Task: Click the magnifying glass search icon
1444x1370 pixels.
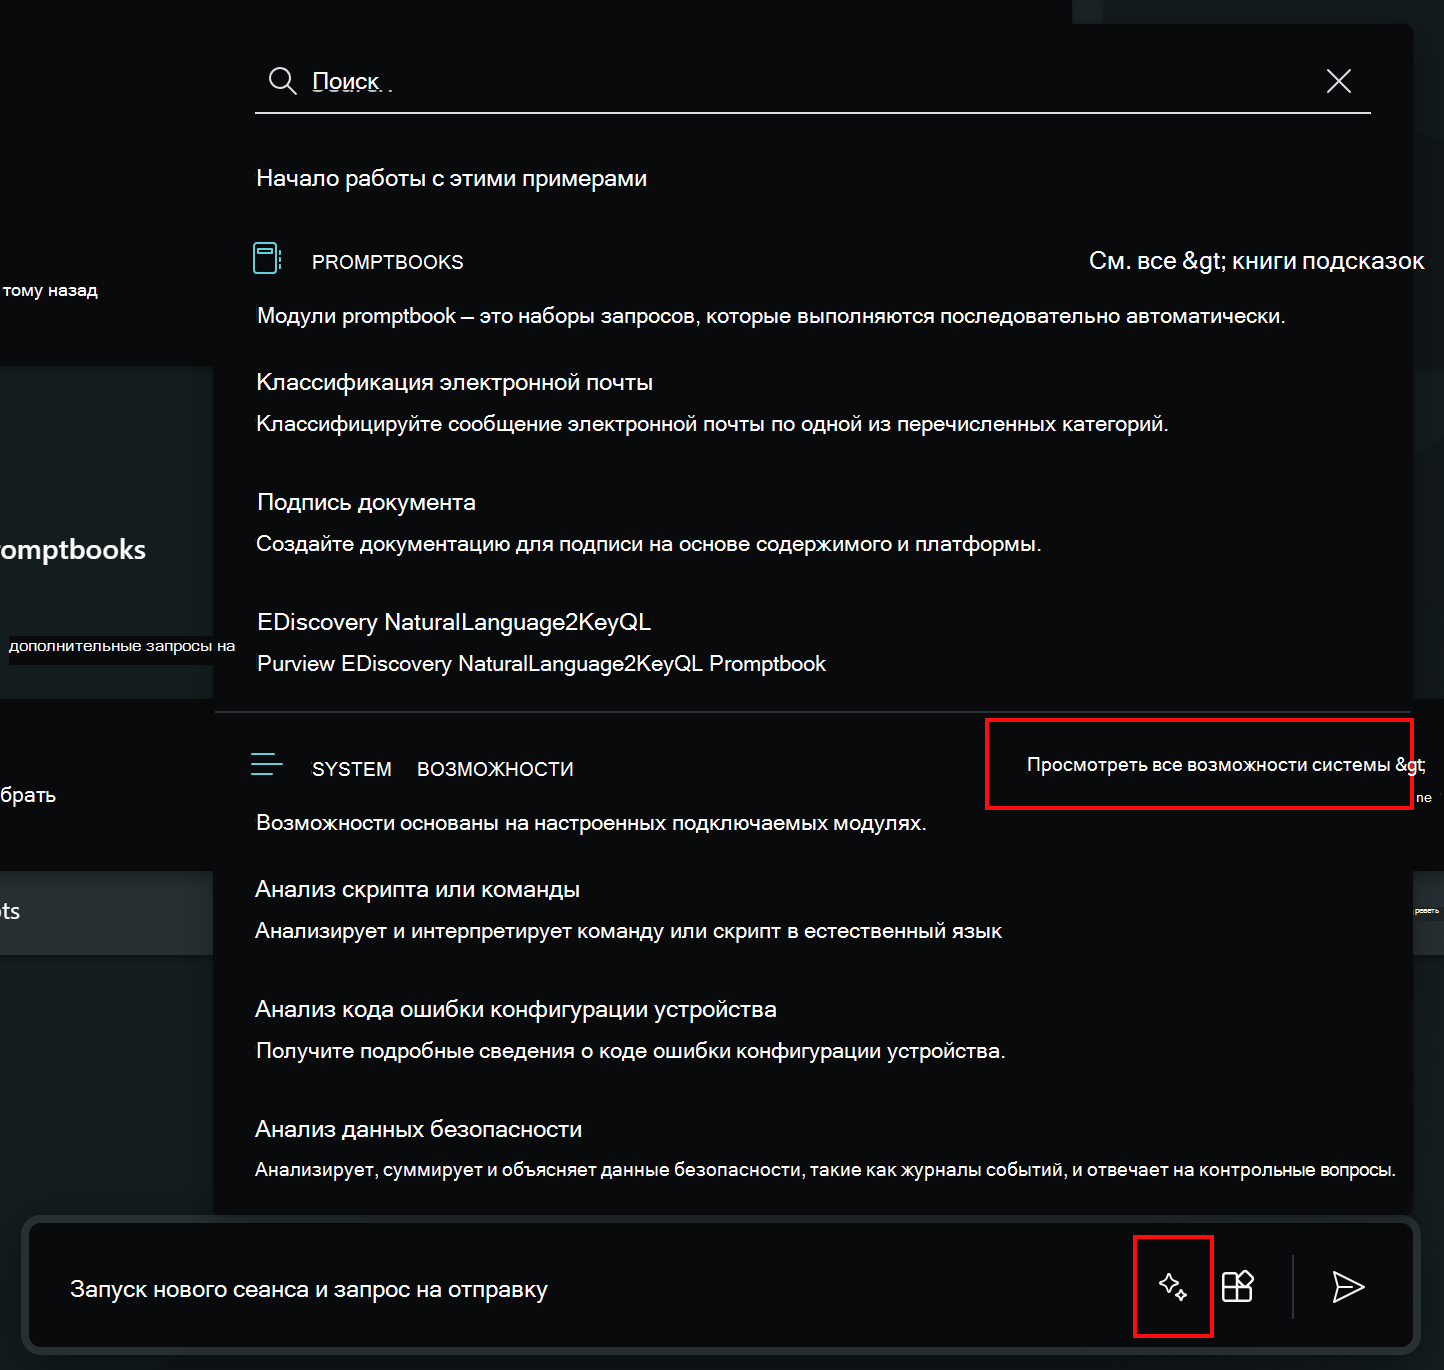Action: click(x=282, y=81)
